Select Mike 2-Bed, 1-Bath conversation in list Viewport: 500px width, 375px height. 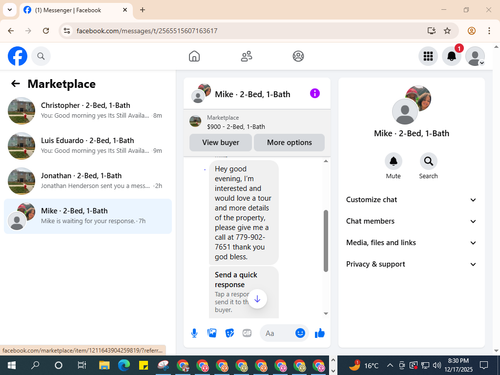pos(88,216)
